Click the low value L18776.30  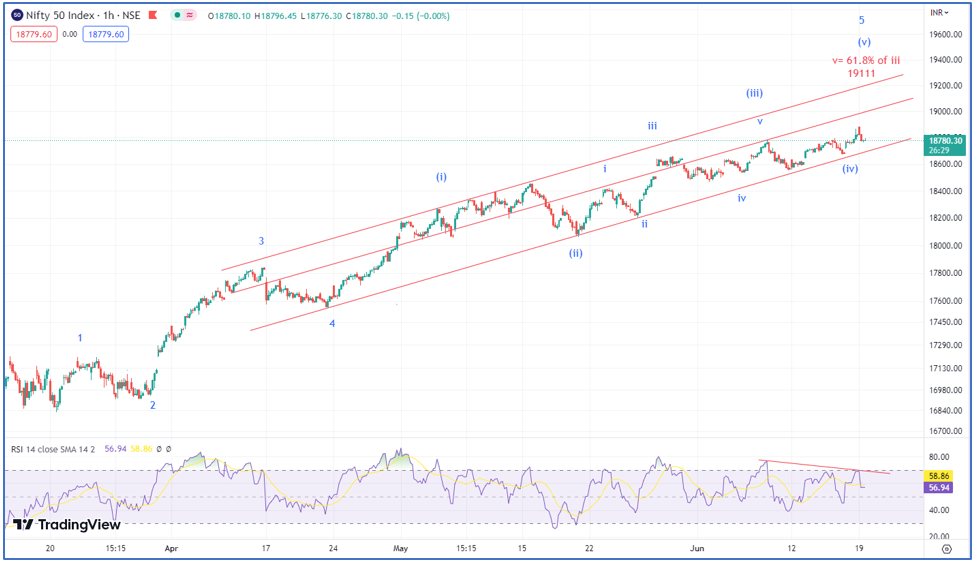[321, 16]
